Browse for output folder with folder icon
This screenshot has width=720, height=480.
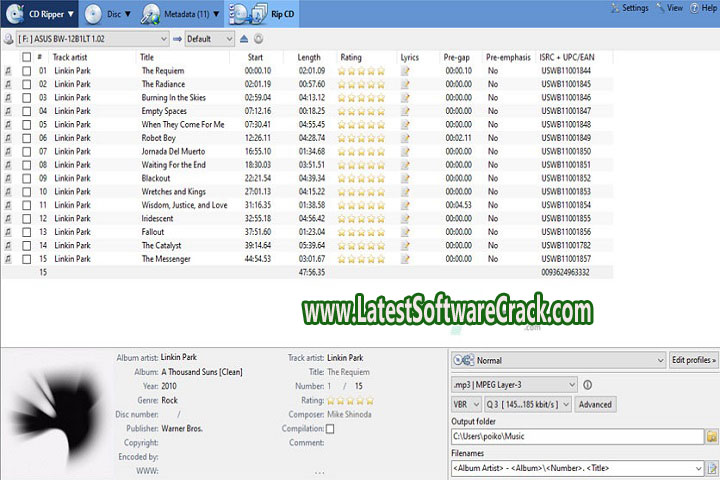[711, 437]
